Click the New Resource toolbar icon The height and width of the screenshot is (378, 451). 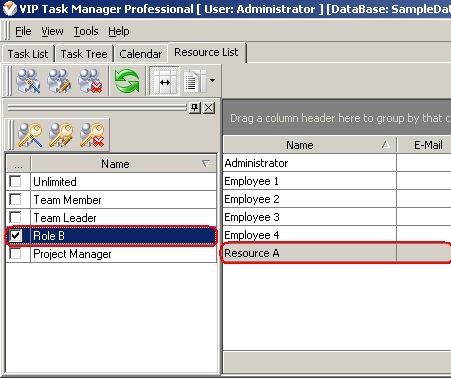[28, 81]
